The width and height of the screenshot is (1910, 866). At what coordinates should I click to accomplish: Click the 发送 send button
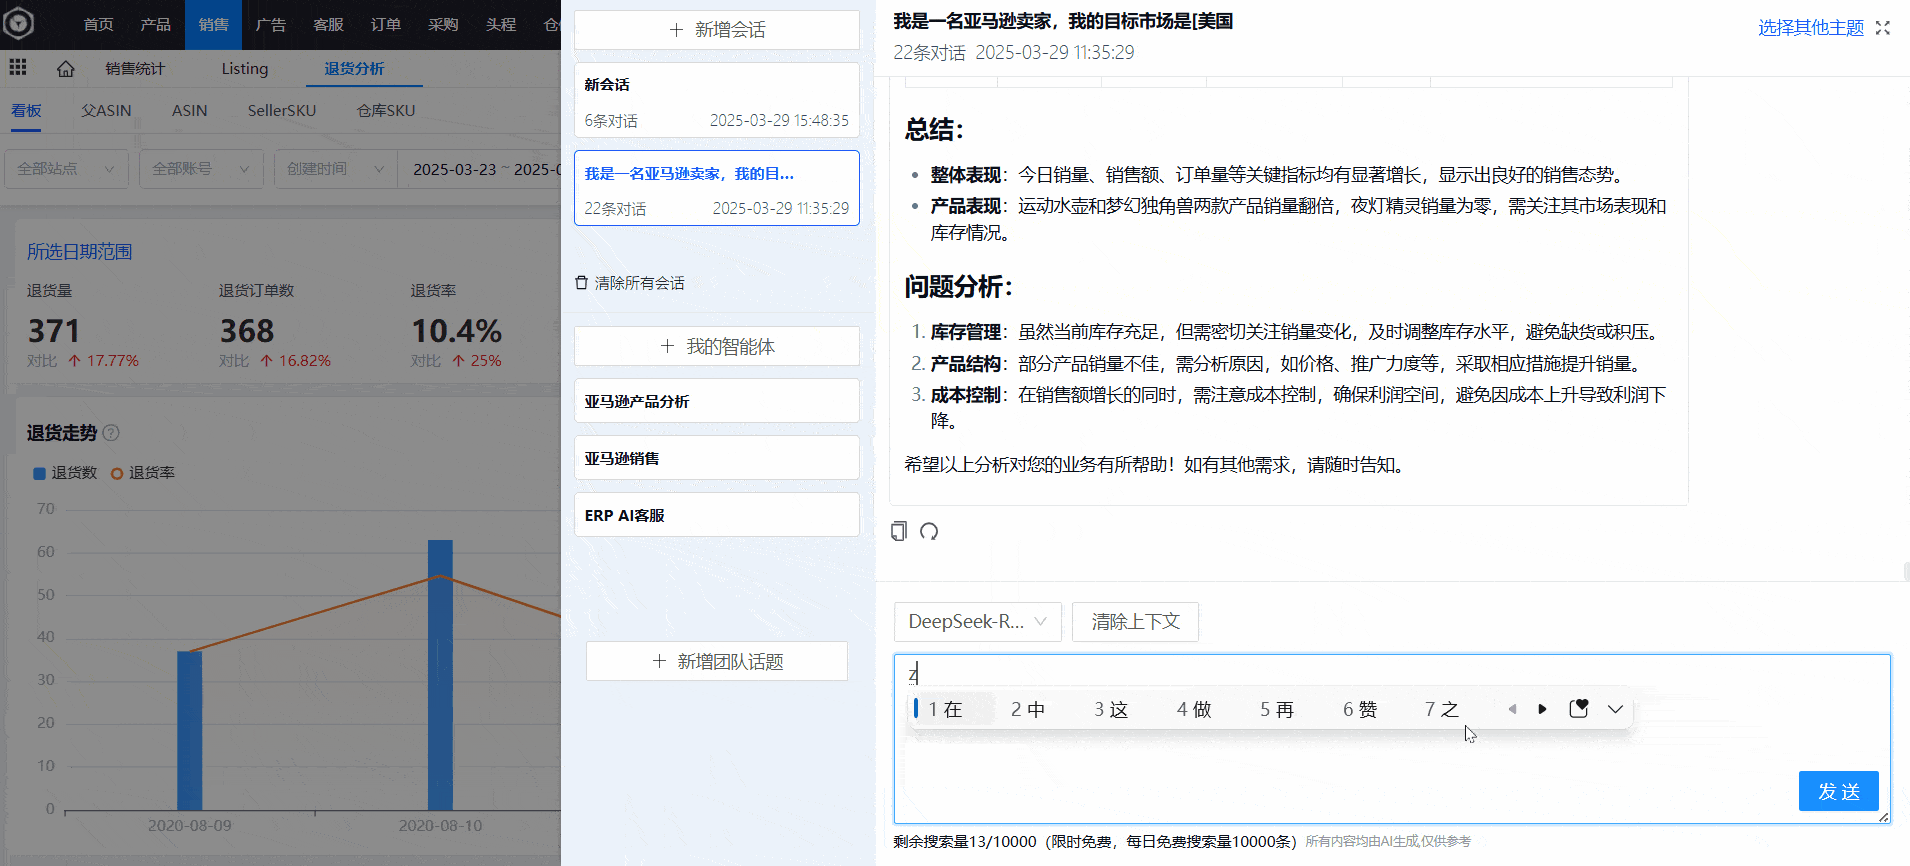pyautogui.click(x=1838, y=791)
